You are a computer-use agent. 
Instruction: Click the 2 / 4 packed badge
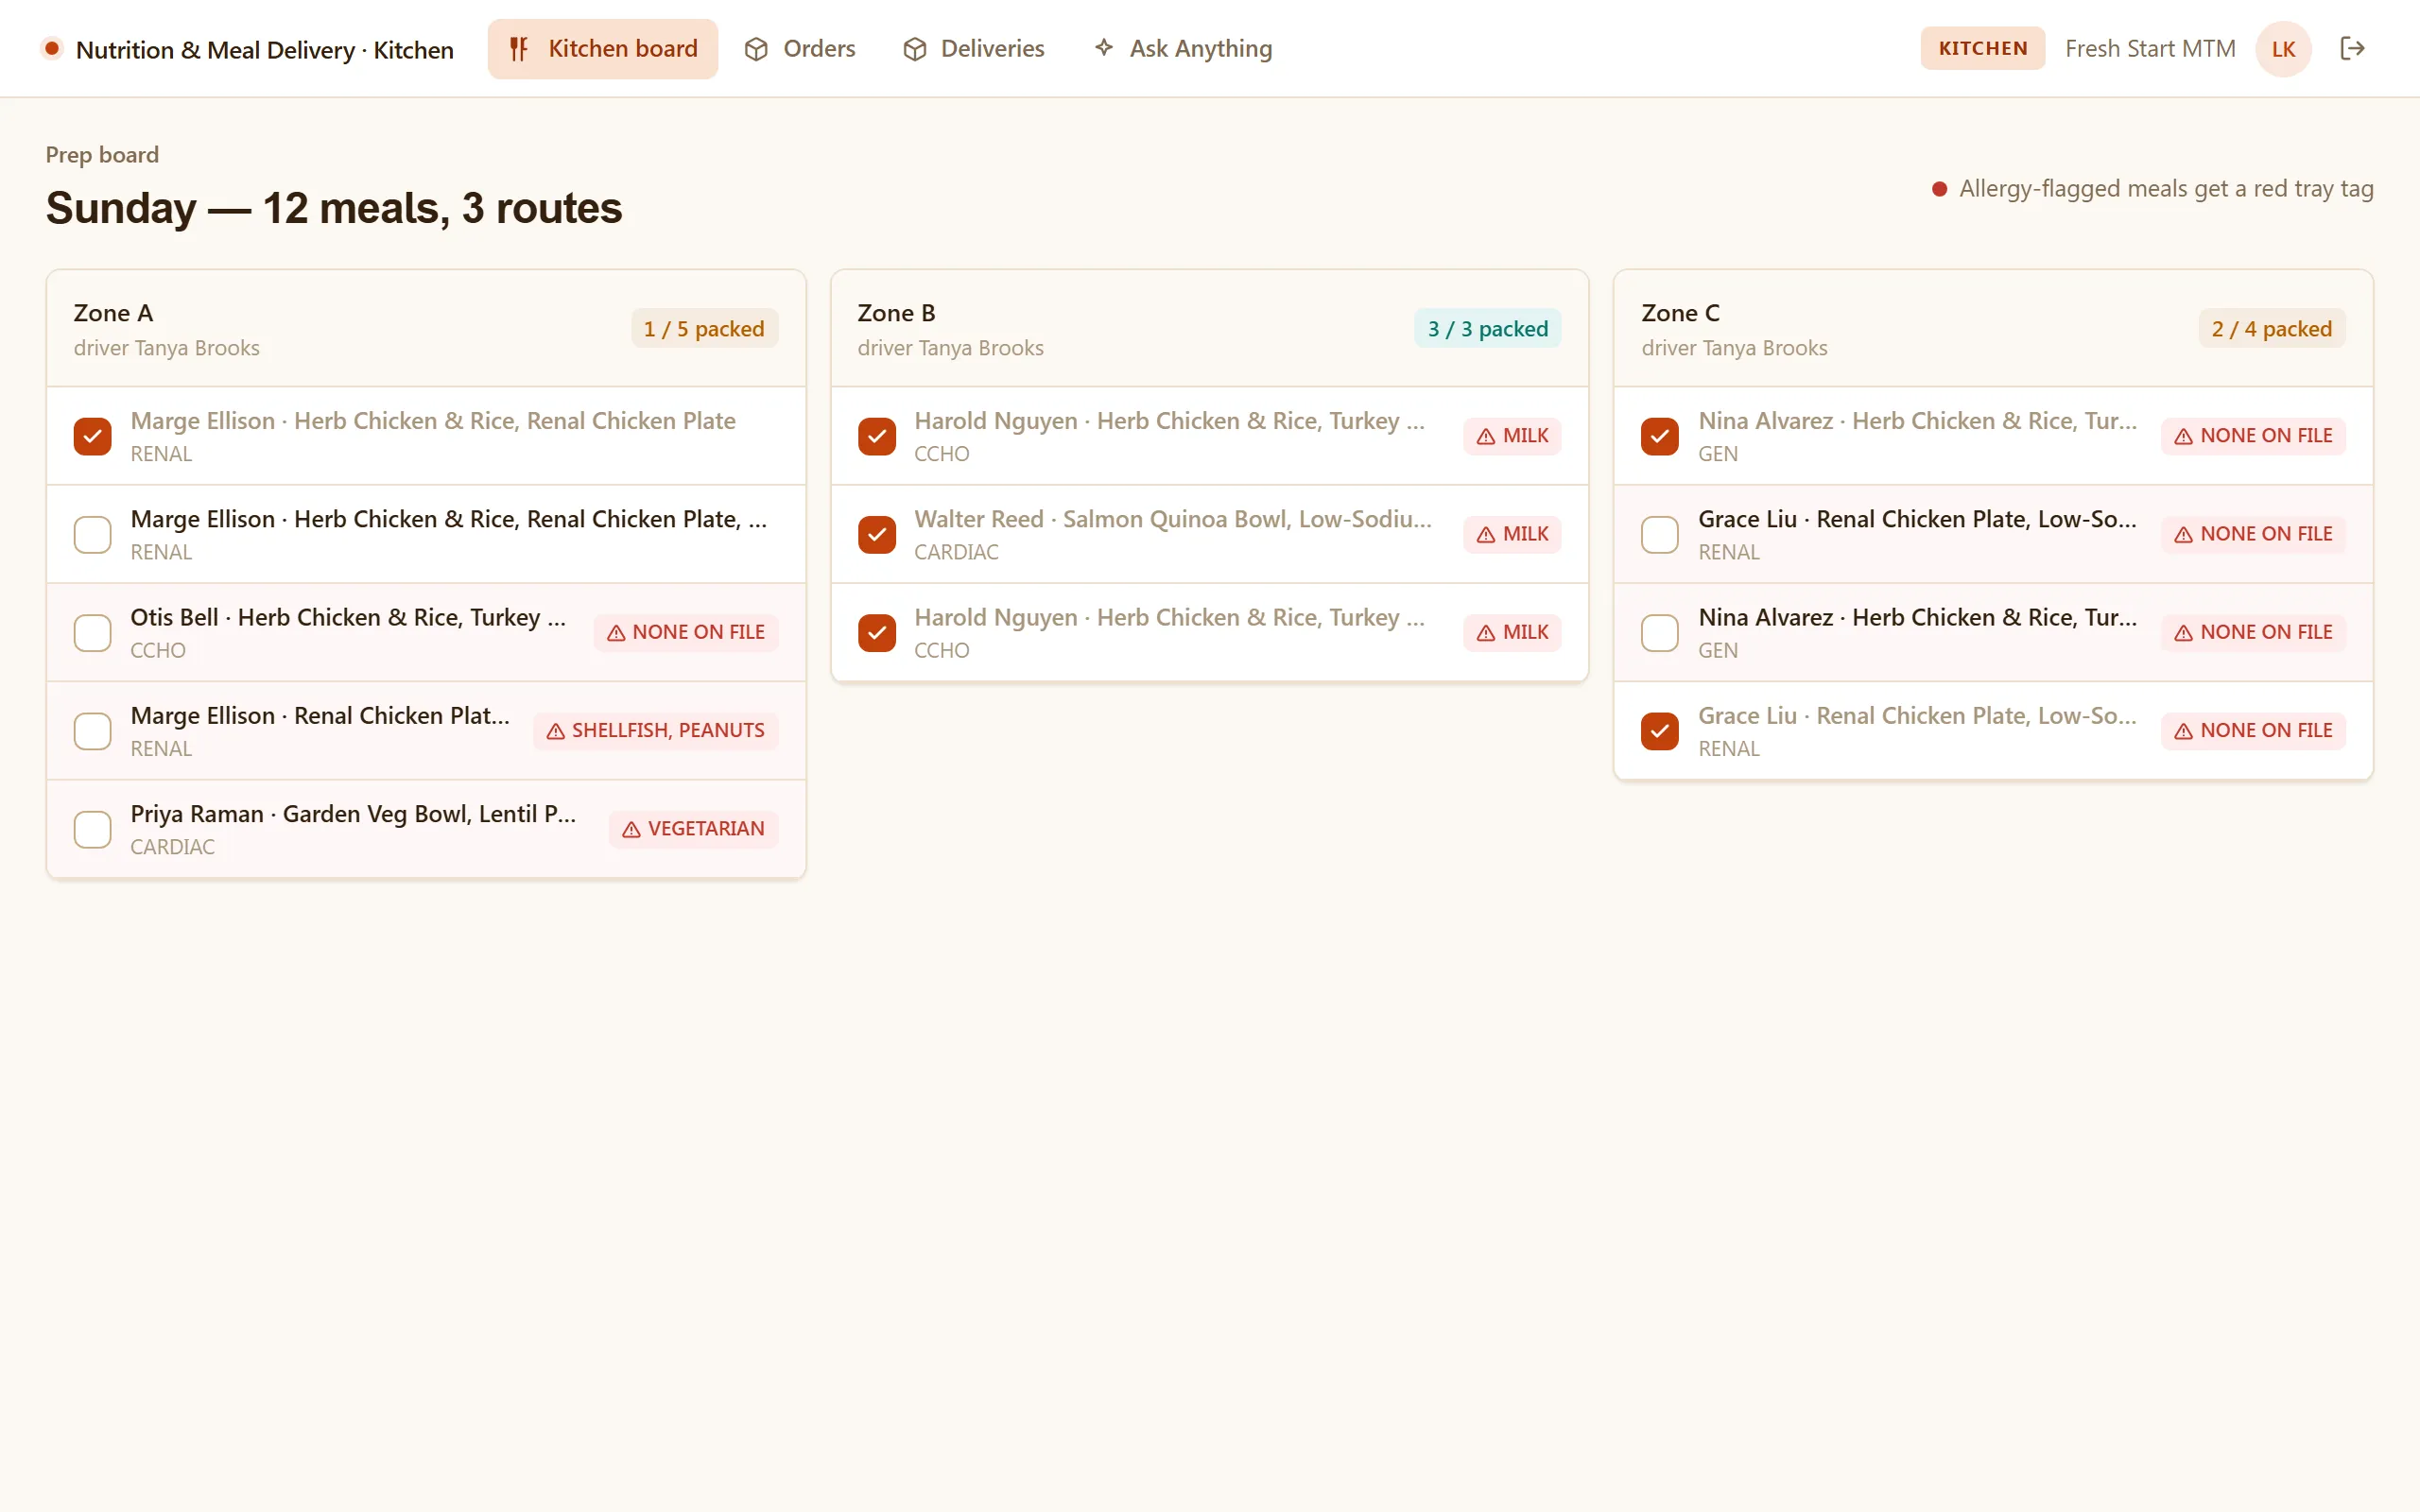click(x=2271, y=329)
